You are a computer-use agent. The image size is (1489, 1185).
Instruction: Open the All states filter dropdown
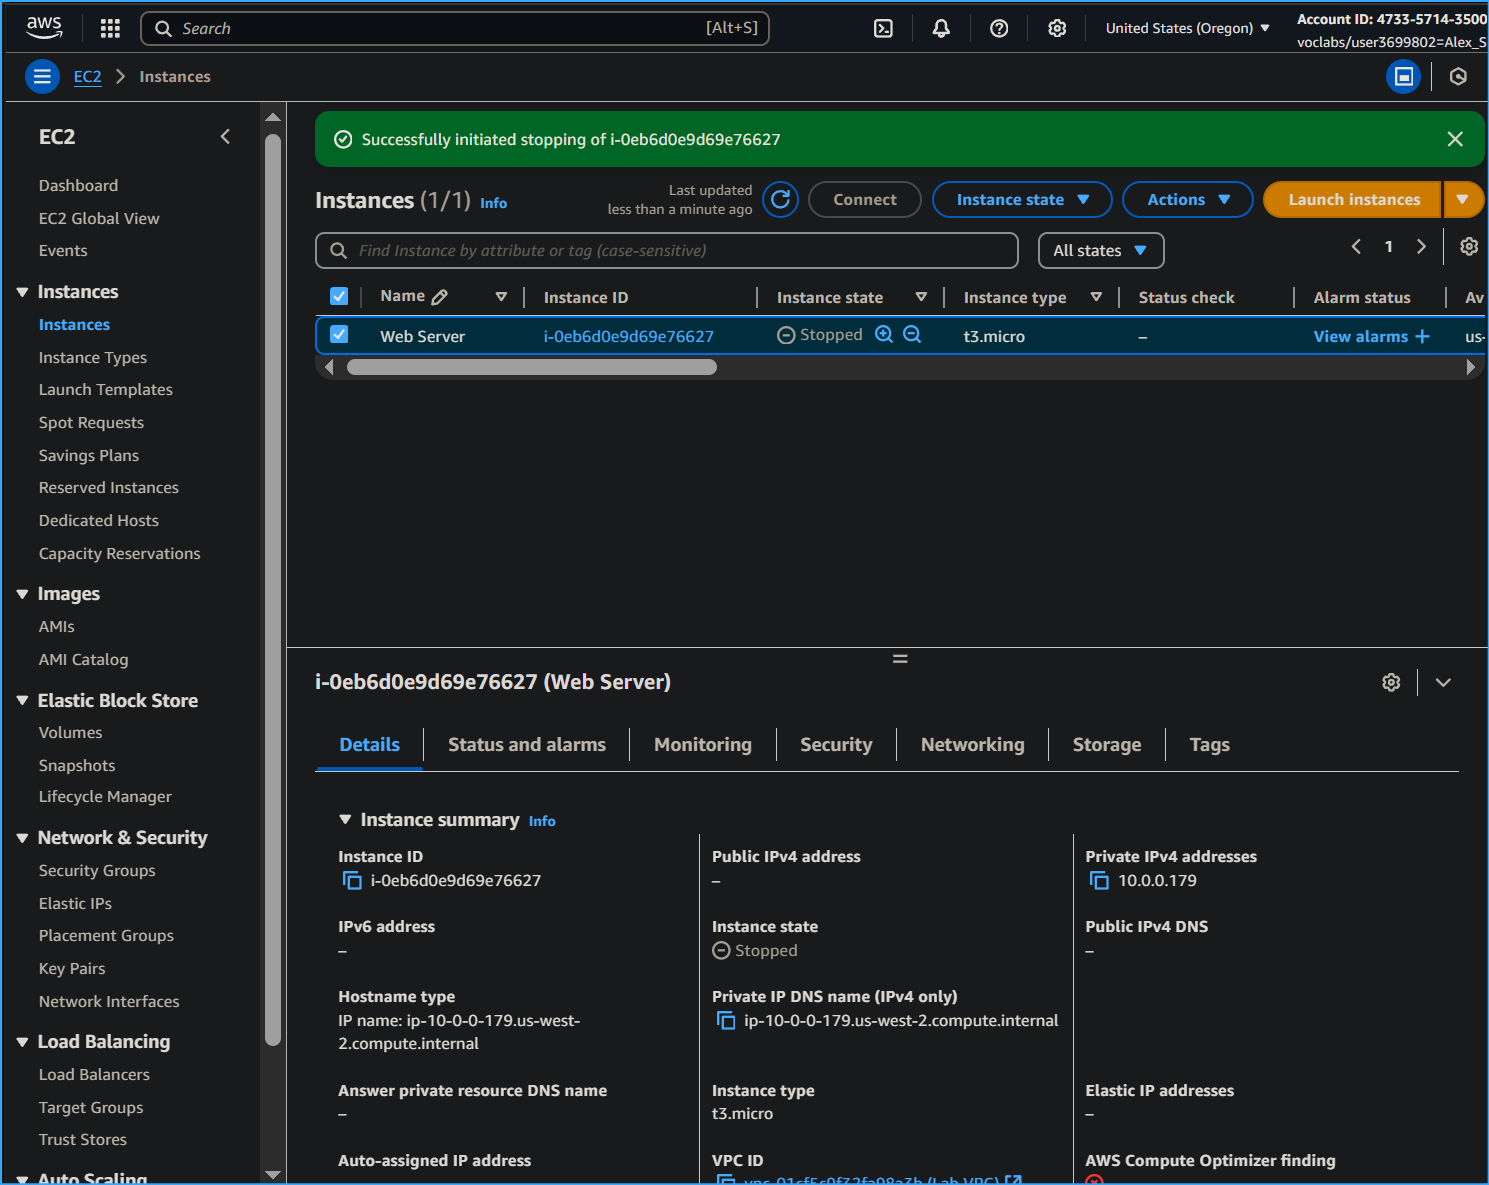click(x=1100, y=250)
